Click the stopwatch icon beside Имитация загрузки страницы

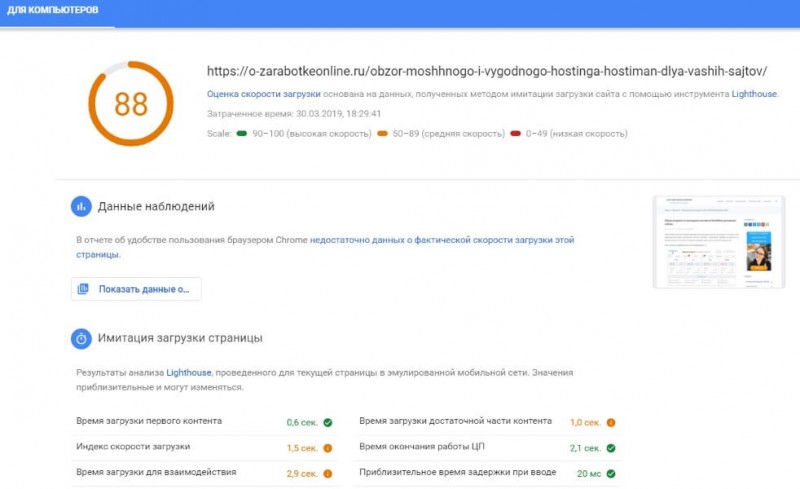[81, 338]
